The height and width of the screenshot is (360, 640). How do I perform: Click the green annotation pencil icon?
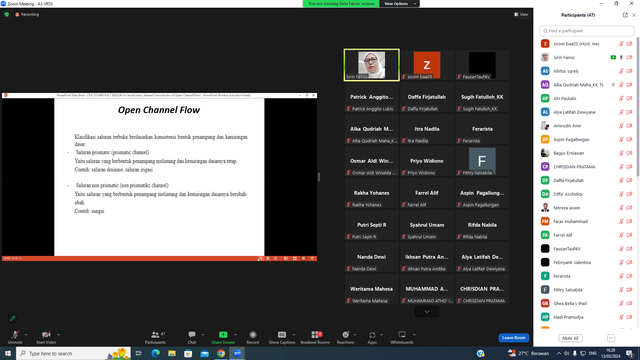pos(13,318)
